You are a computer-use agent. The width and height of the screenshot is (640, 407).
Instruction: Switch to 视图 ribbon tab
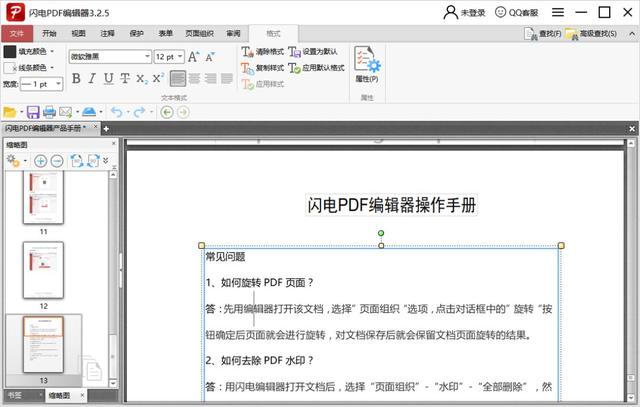click(x=78, y=33)
